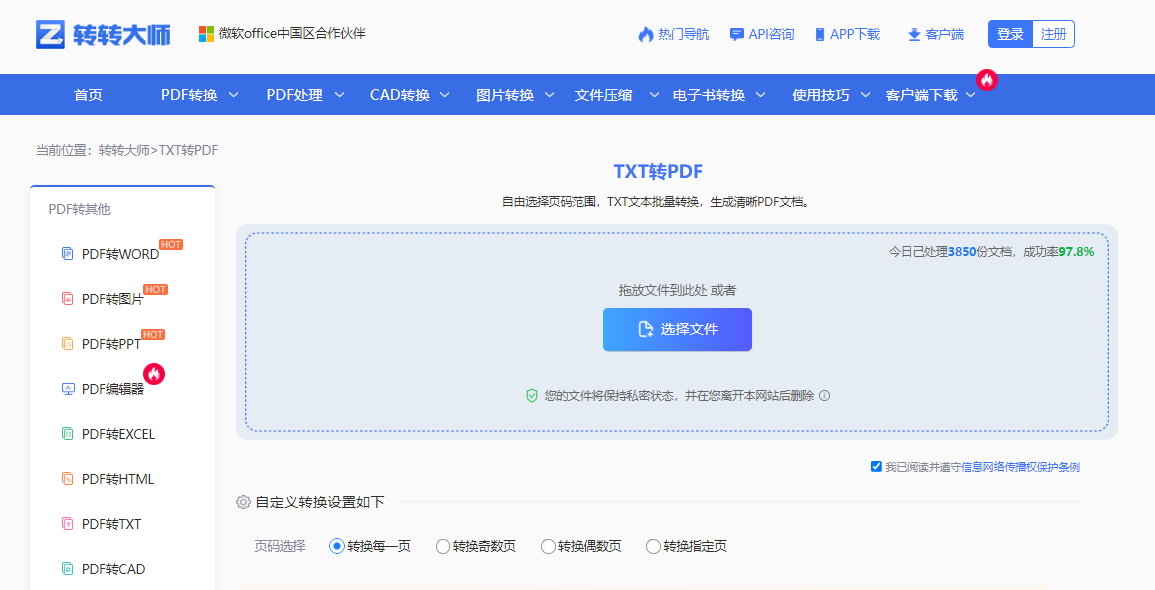
Task: Click the PDF转图片 sidebar icon
Action: [x=68, y=299]
